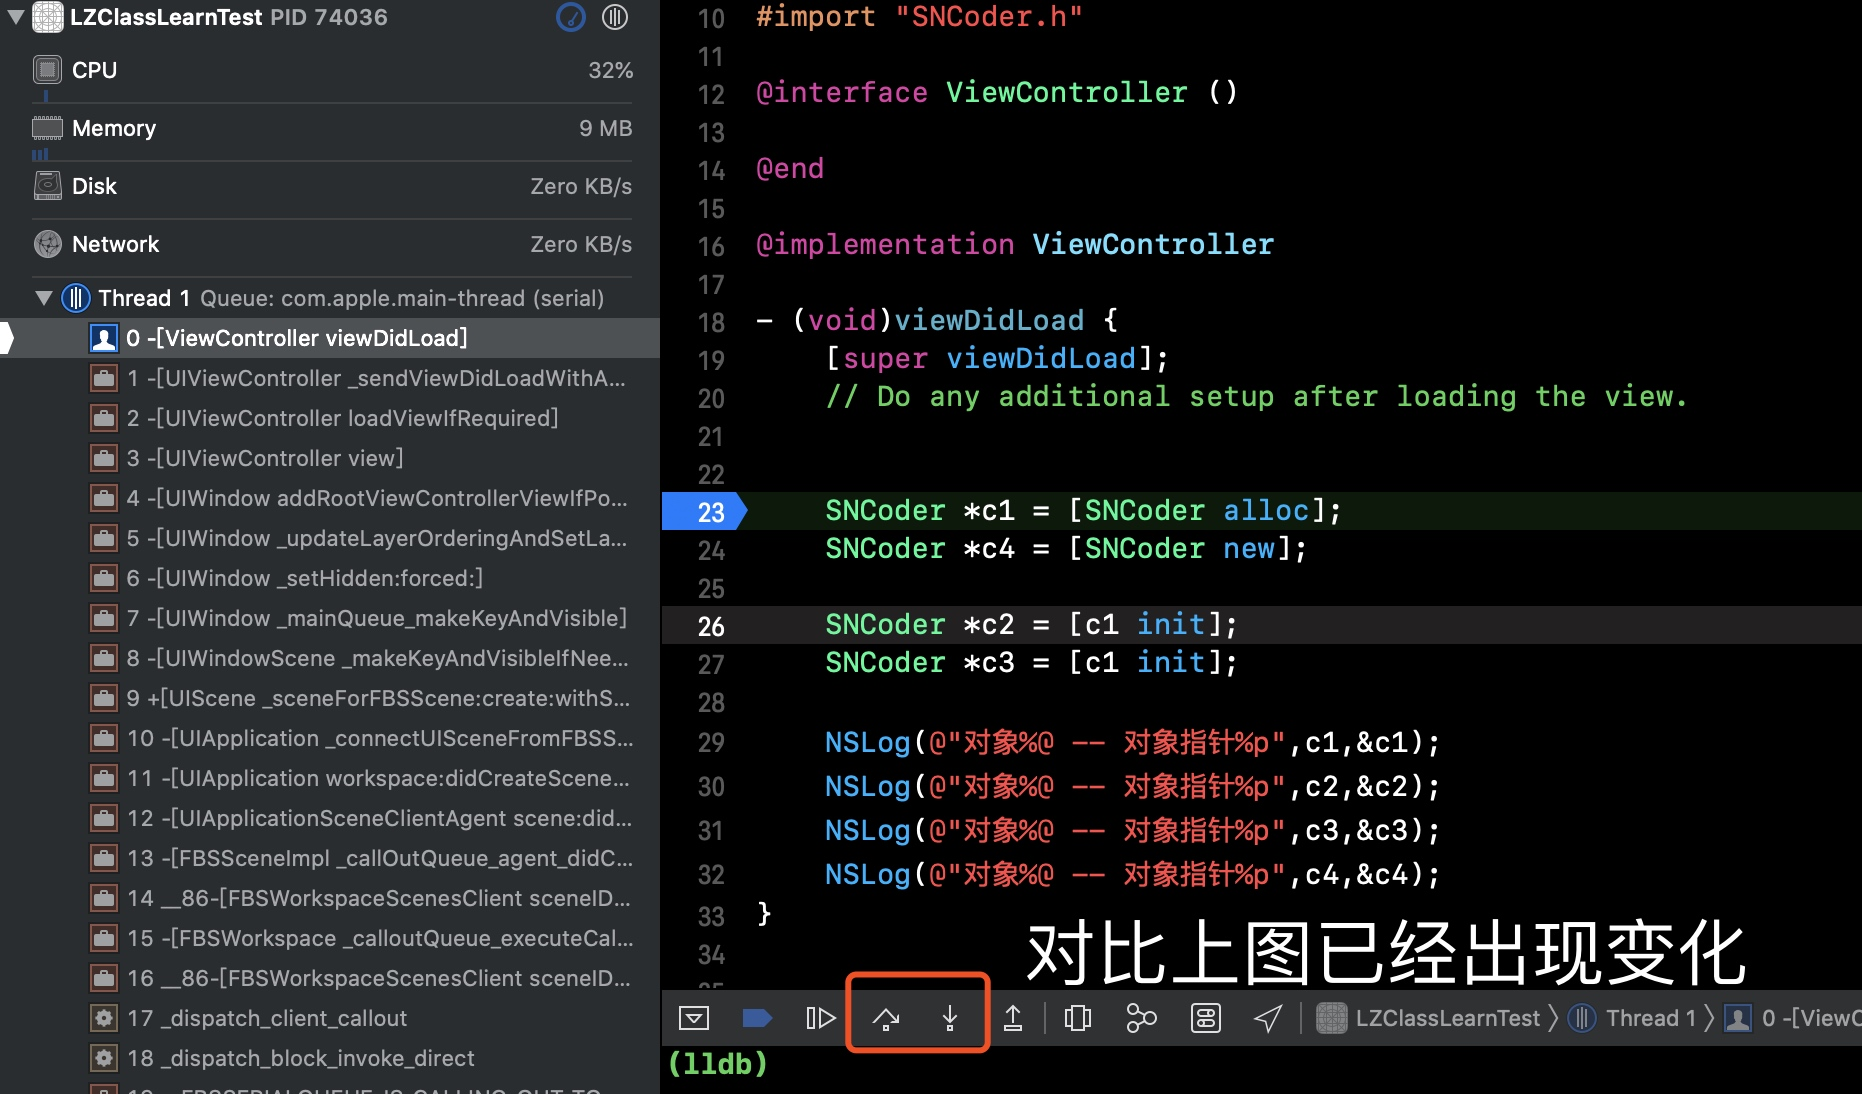This screenshot has width=1862, height=1094.
Task: Select frame 1 _sendViewDidLoadWithA...
Action: click(x=330, y=378)
